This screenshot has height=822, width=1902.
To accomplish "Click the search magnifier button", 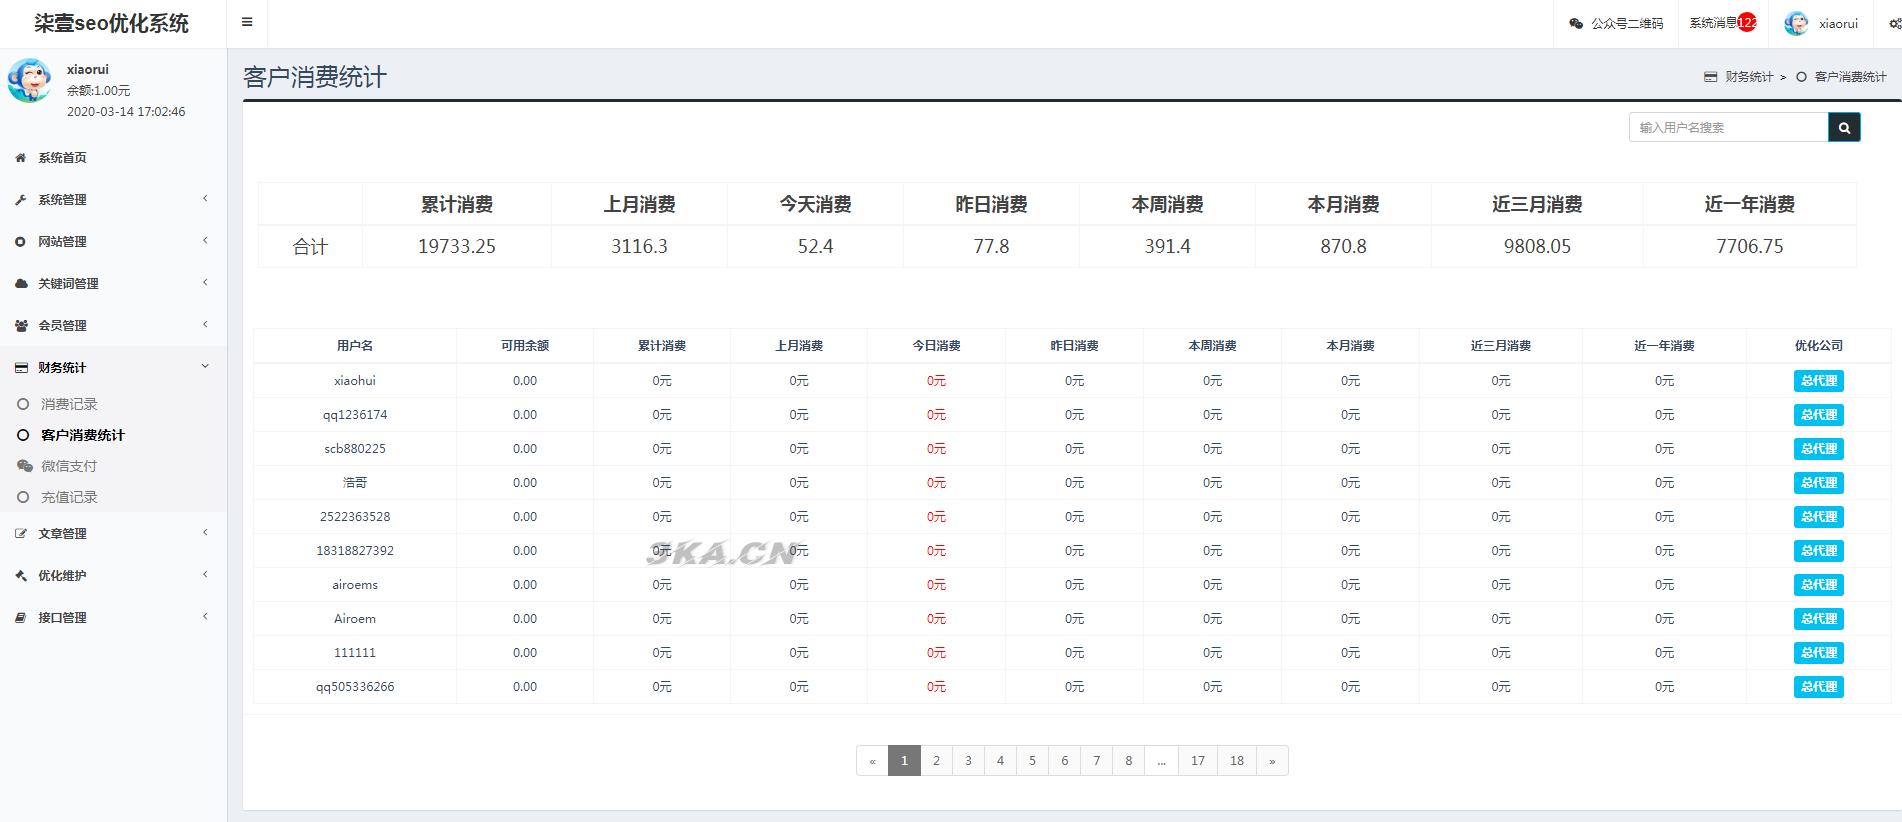I will click(1844, 127).
